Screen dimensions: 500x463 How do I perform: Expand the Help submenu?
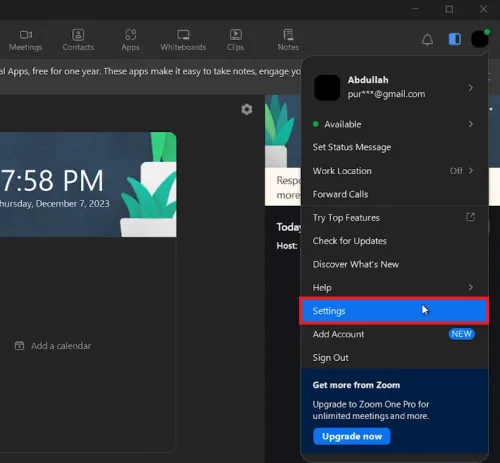pos(394,287)
